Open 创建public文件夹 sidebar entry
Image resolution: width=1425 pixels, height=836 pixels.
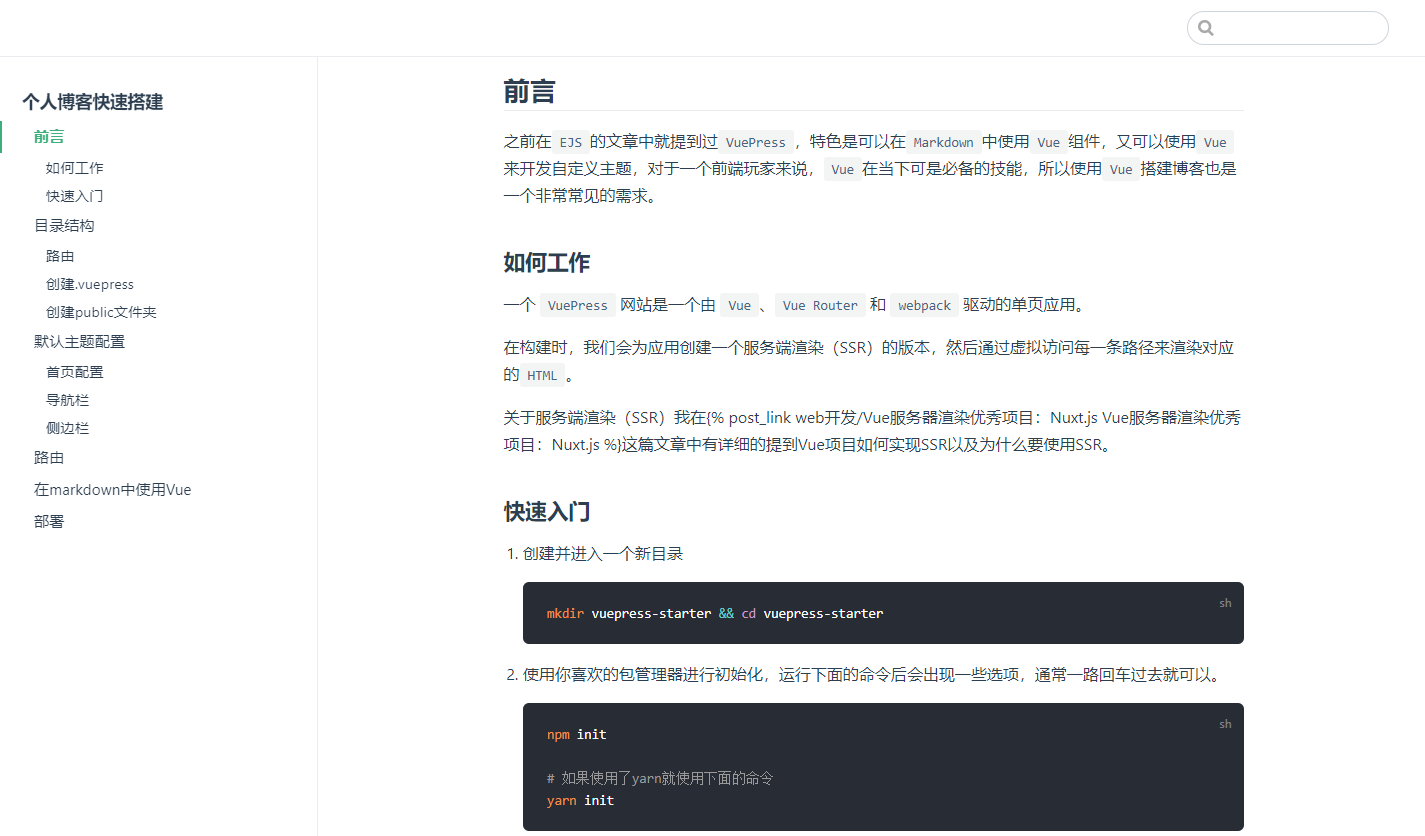pos(101,312)
